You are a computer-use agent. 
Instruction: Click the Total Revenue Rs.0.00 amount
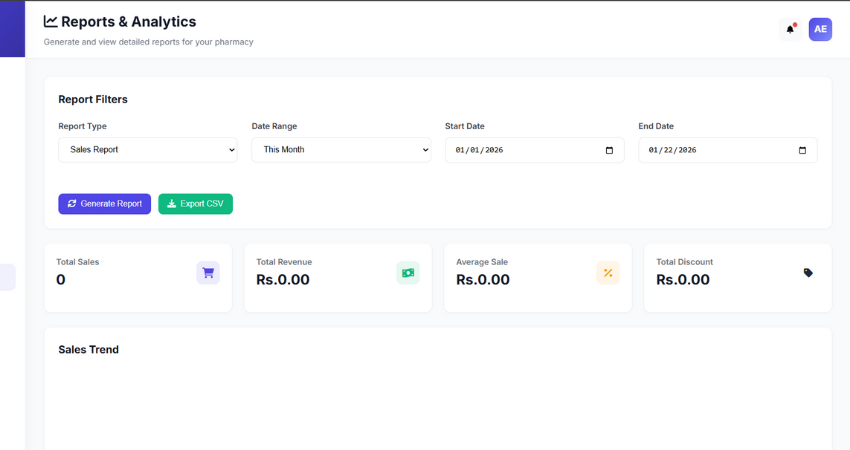tap(283, 280)
